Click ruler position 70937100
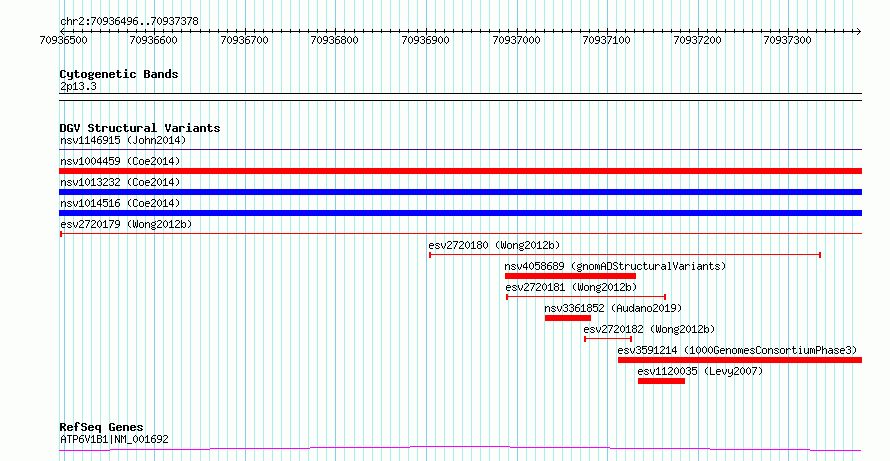This screenshot has height=461, width=890. coord(607,40)
